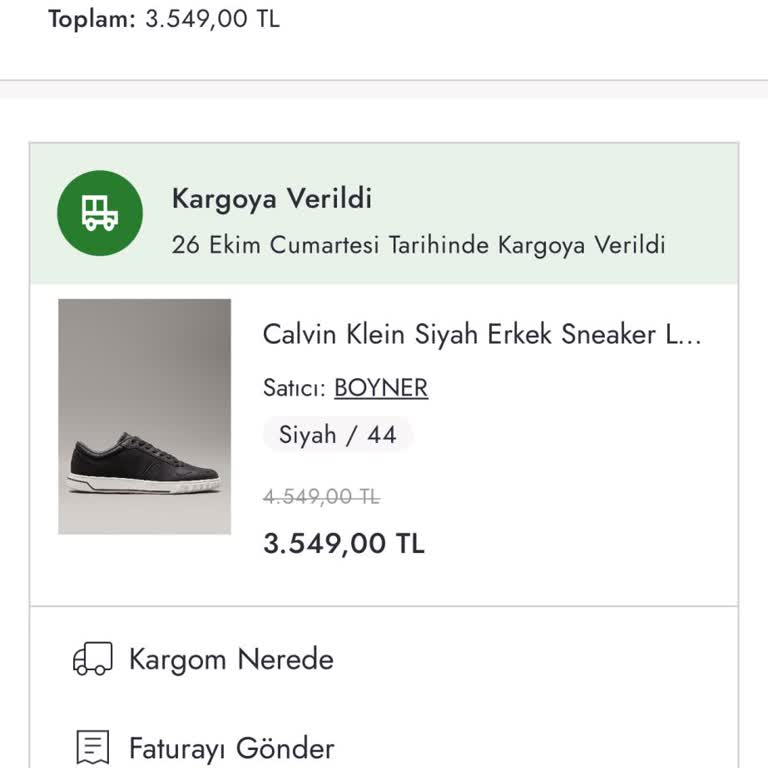Click the Toplam amount 3.549,00 TL
768x768 pixels.
[213, 19]
